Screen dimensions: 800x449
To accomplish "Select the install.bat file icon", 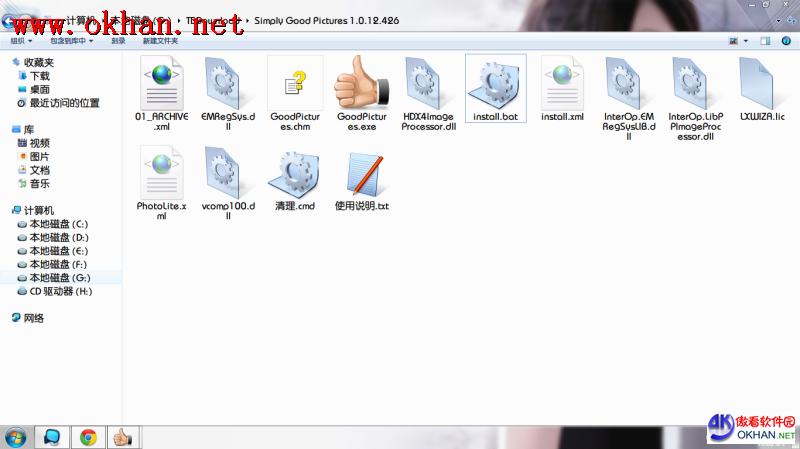I will point(495,83).
